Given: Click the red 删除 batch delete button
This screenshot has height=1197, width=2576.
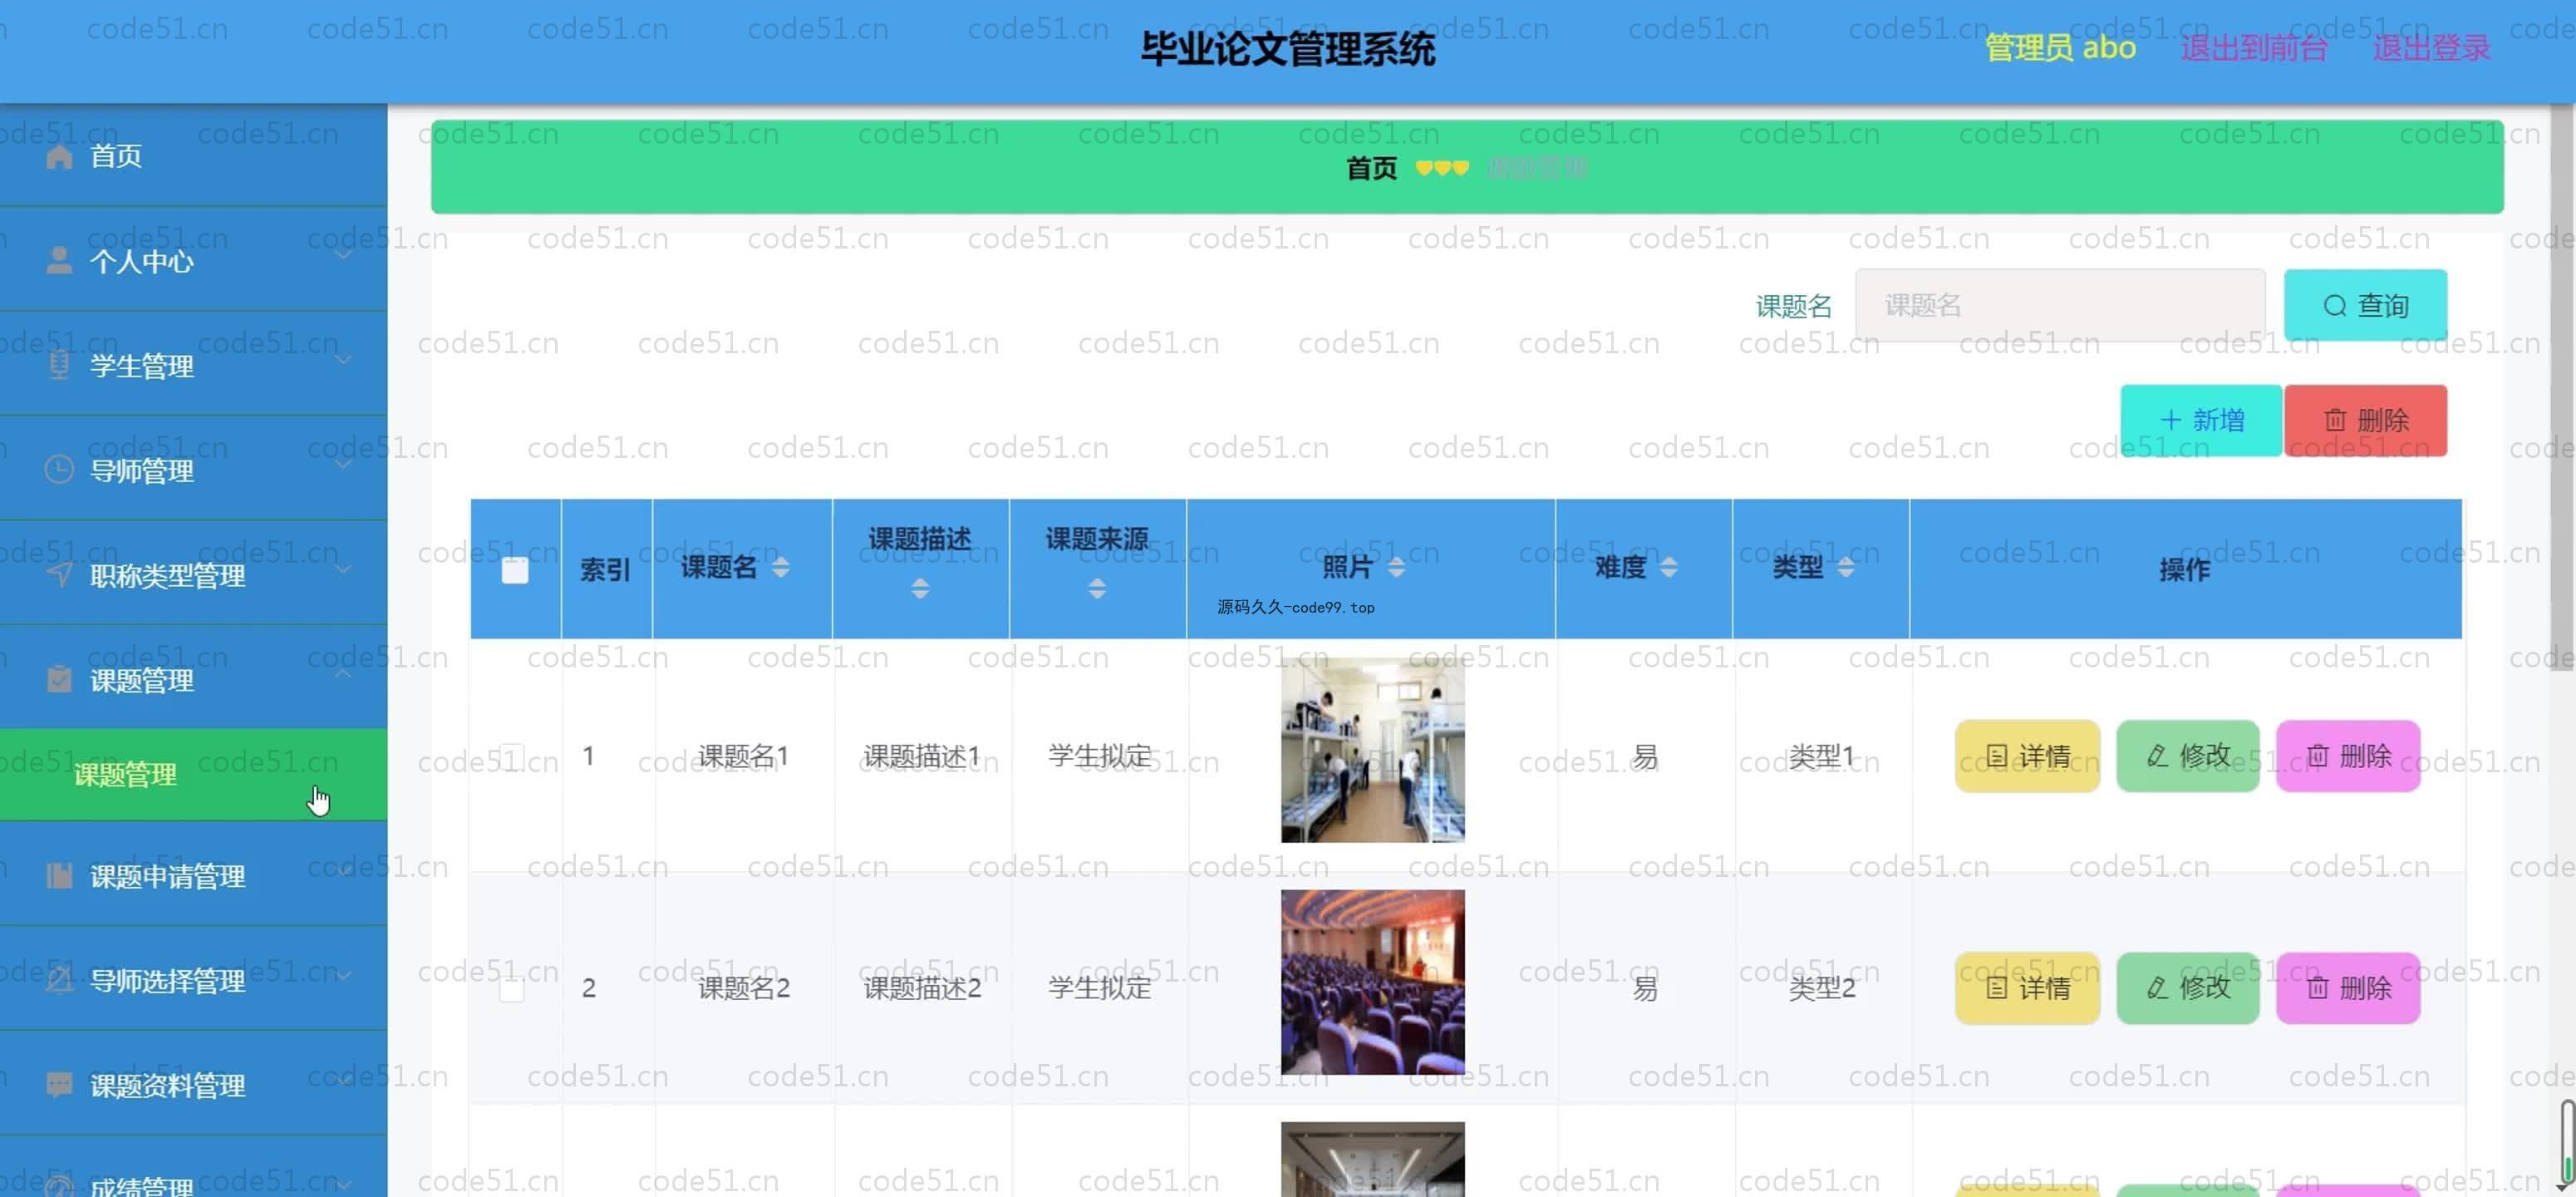Looking at the screenshot, I should pyautogui.click(x=2366, y=420).
